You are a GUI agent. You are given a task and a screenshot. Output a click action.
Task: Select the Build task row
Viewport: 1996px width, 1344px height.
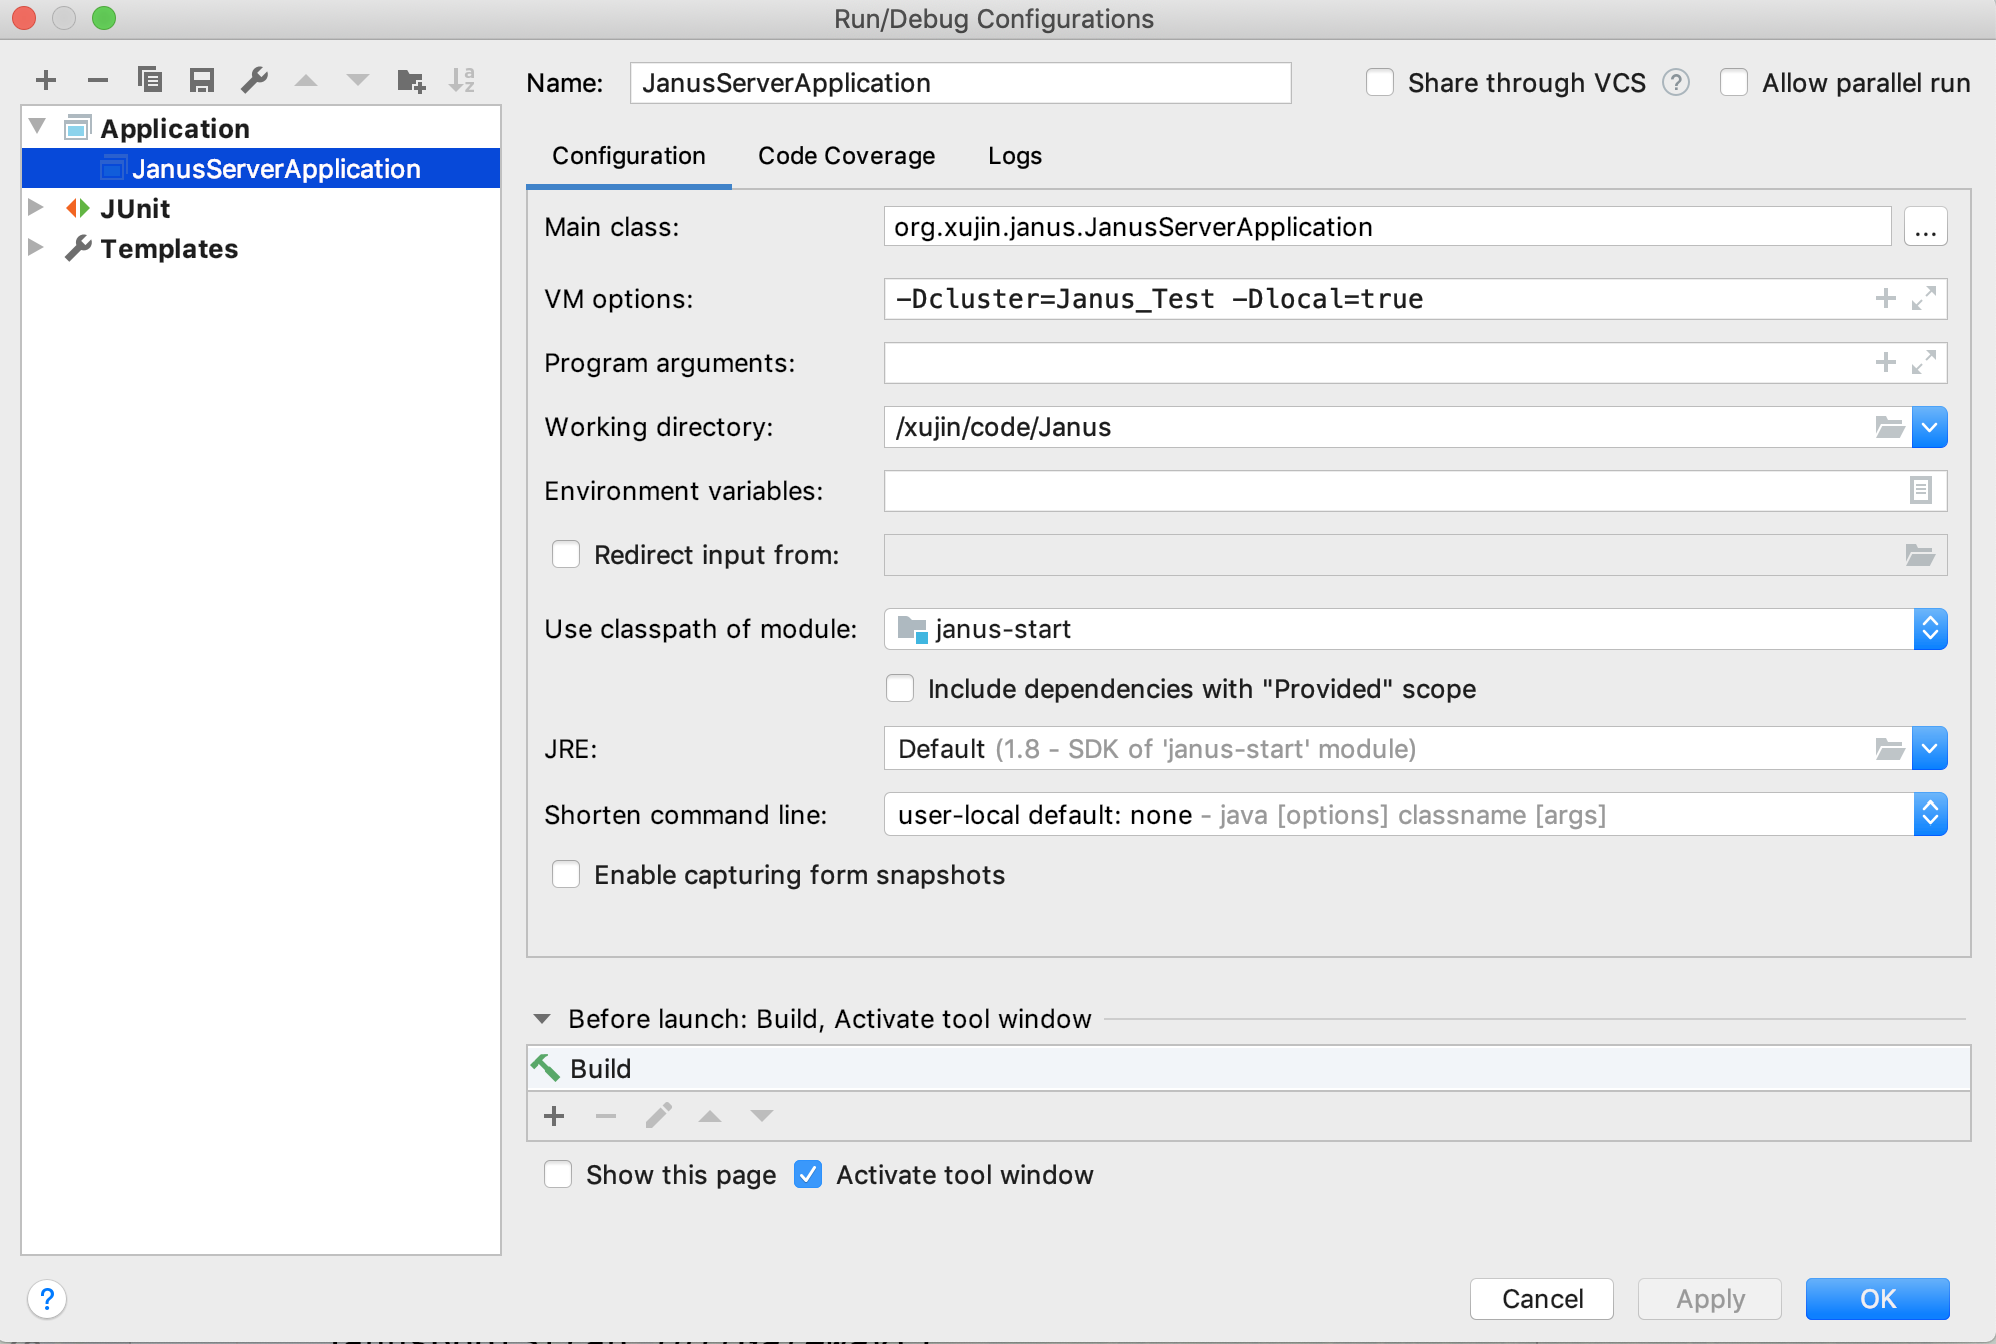pyautogui.click(x=1248, y=1068)
